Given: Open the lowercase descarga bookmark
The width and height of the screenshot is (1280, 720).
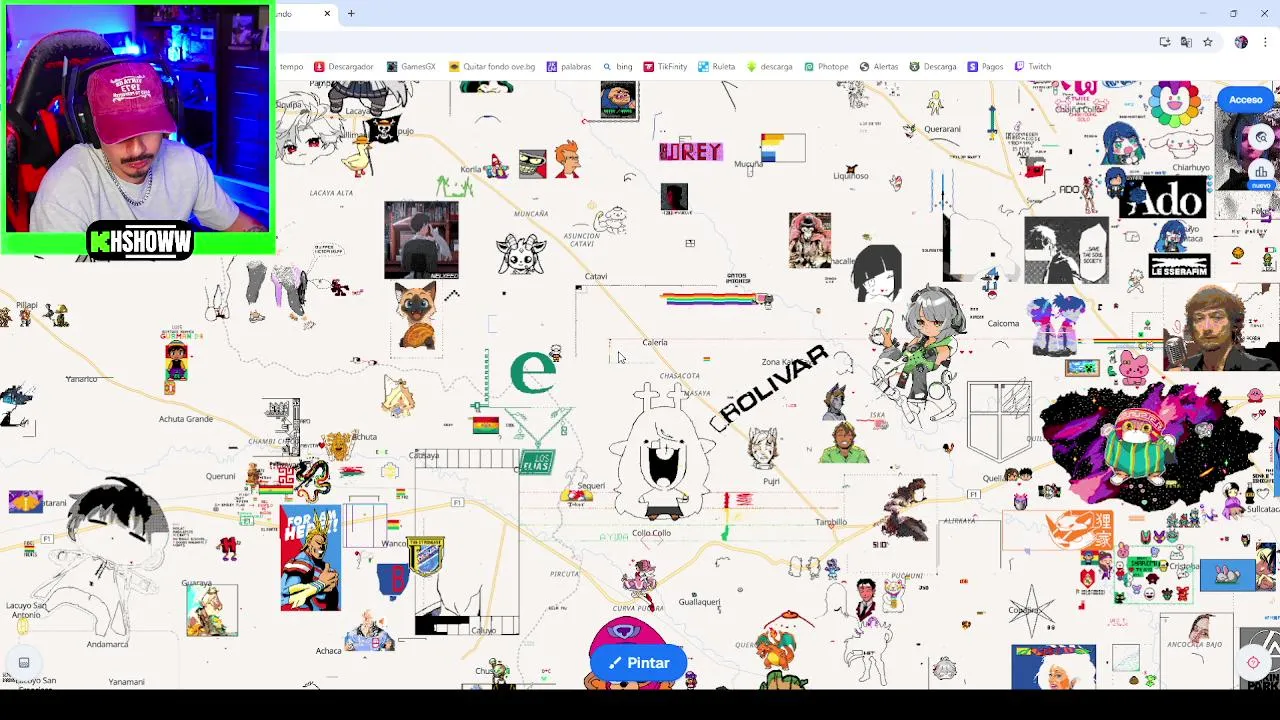Looking at the screenshot, I should 769,67.
